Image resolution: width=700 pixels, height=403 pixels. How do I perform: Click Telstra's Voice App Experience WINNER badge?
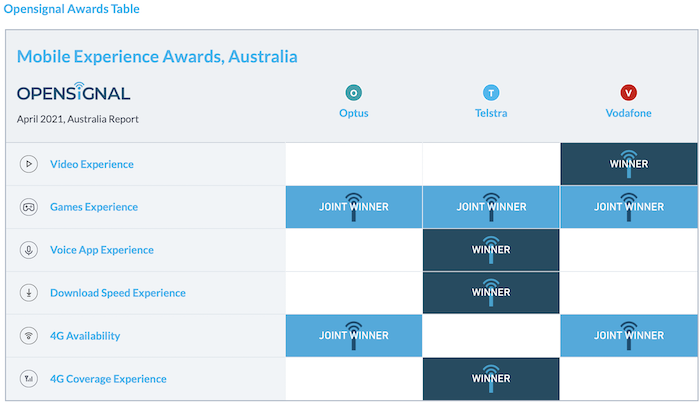pyautogui.click(x=491, y=250)
